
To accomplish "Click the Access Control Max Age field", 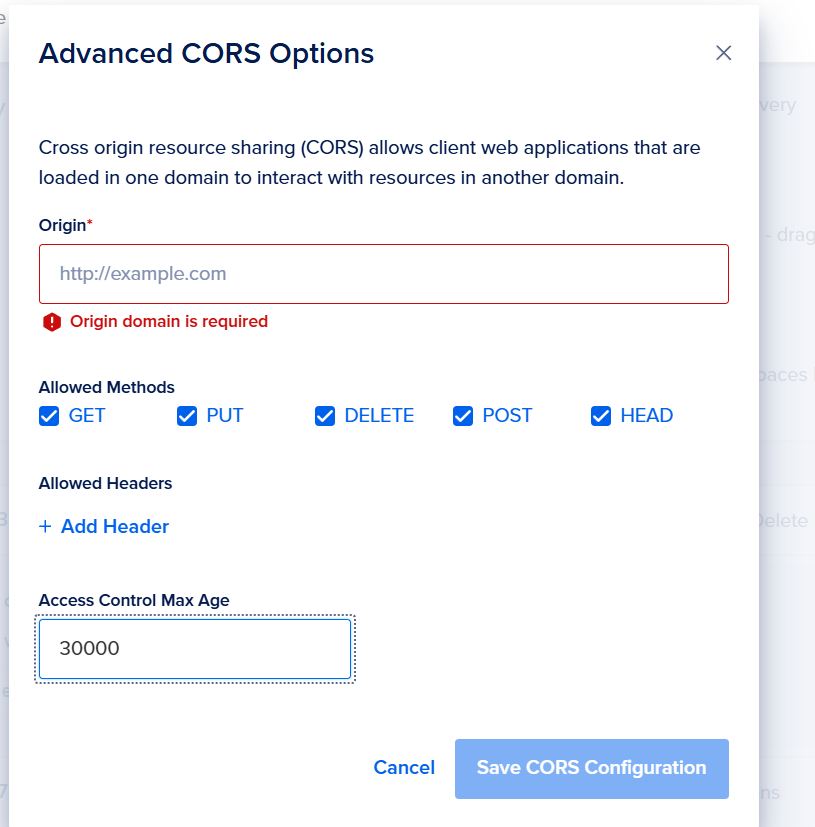I will point(195,649).
